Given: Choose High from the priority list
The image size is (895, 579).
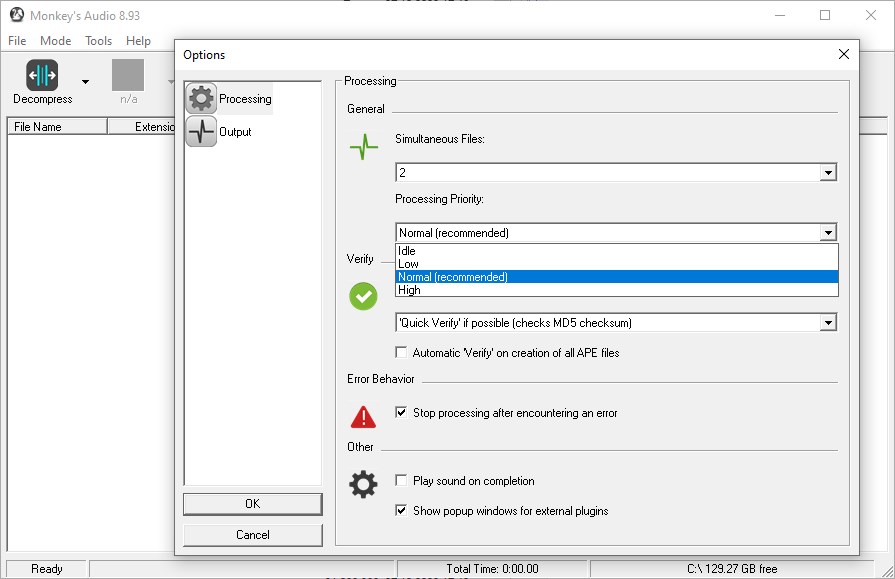Looking at the screenshot, I should click(410, 290).
